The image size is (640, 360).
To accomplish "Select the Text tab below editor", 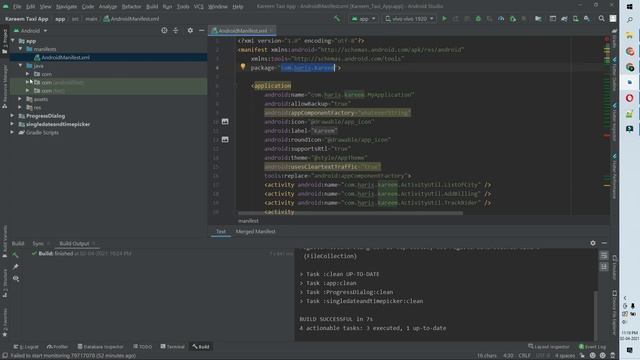I will pos(221,231).
